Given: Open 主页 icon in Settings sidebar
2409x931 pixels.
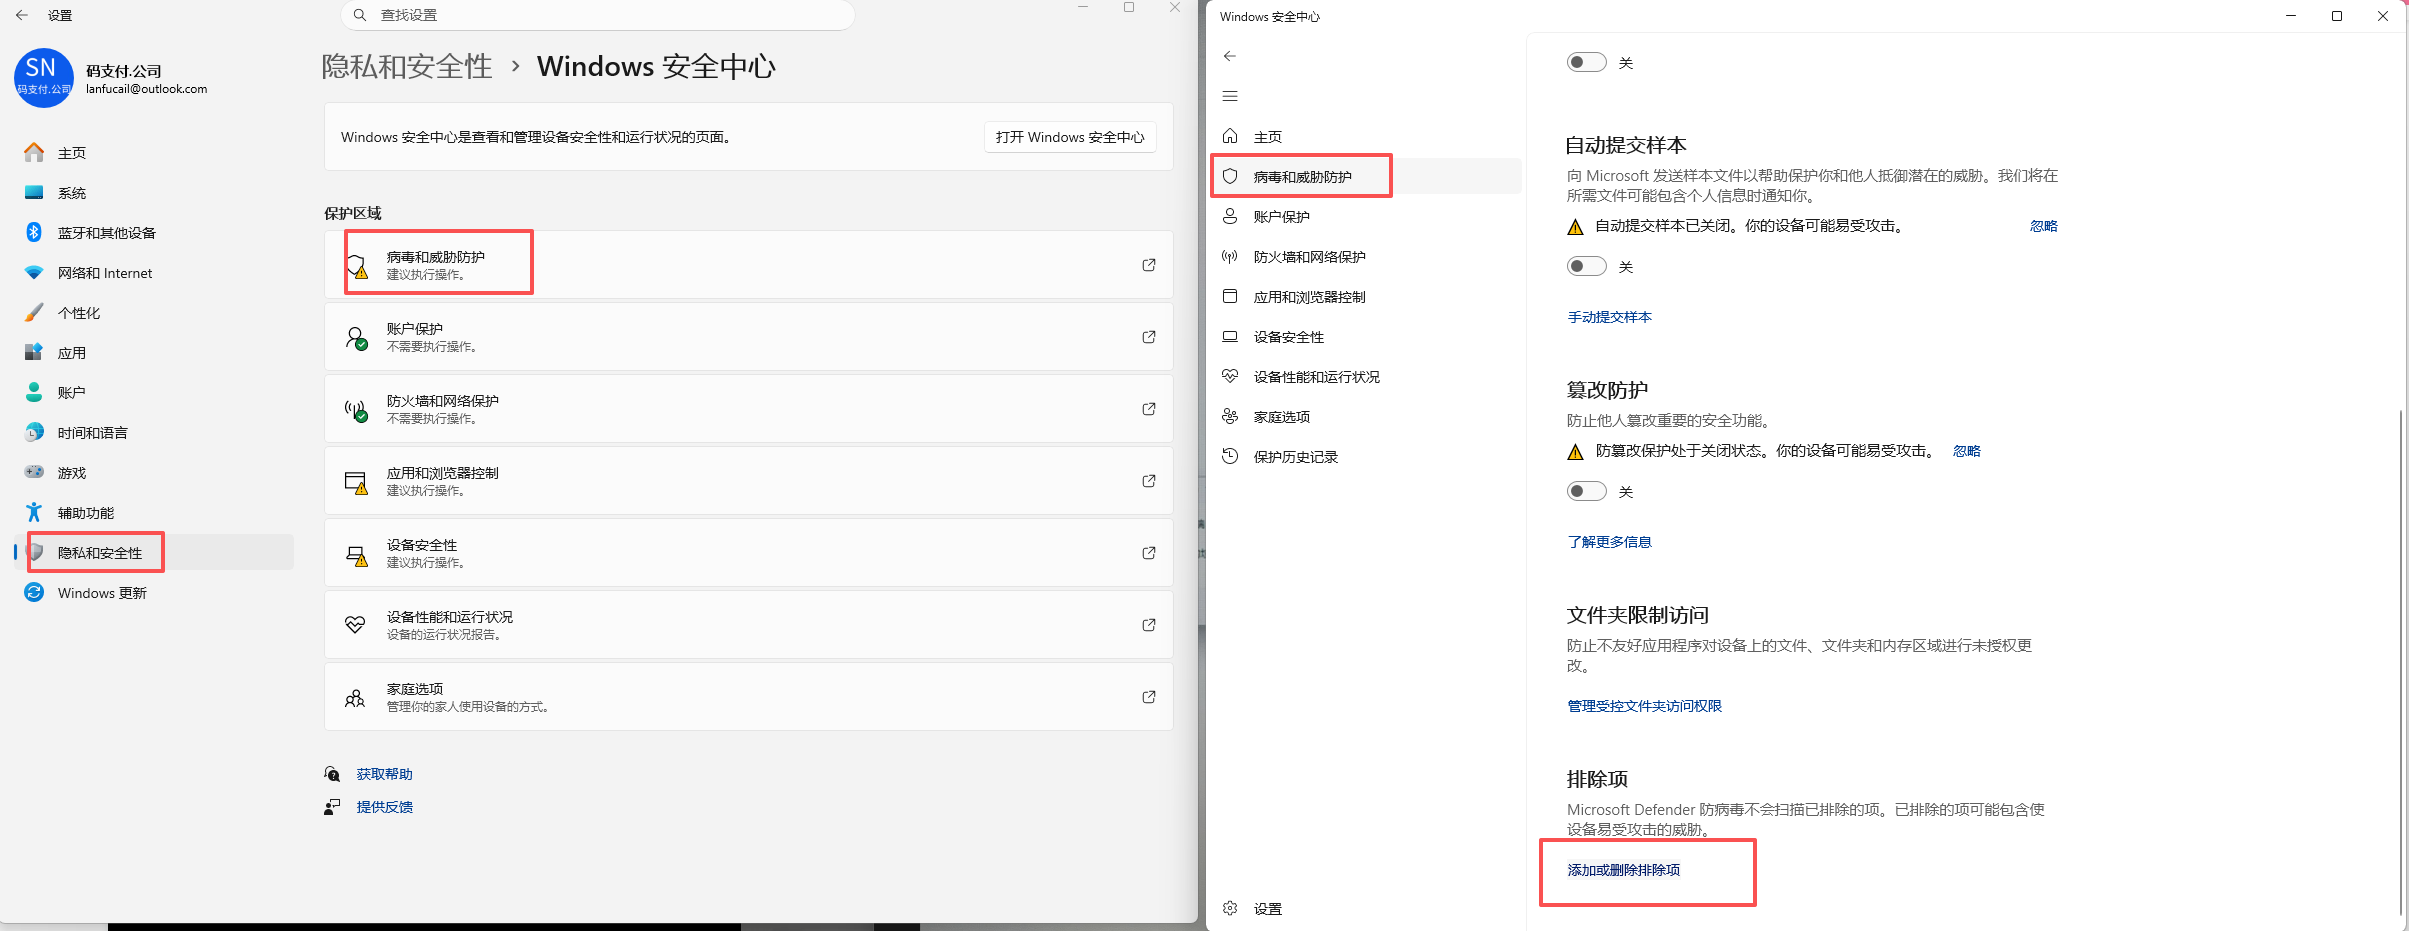Looking at the screenshot, I should pyautogui.click(x=34, y=152).
